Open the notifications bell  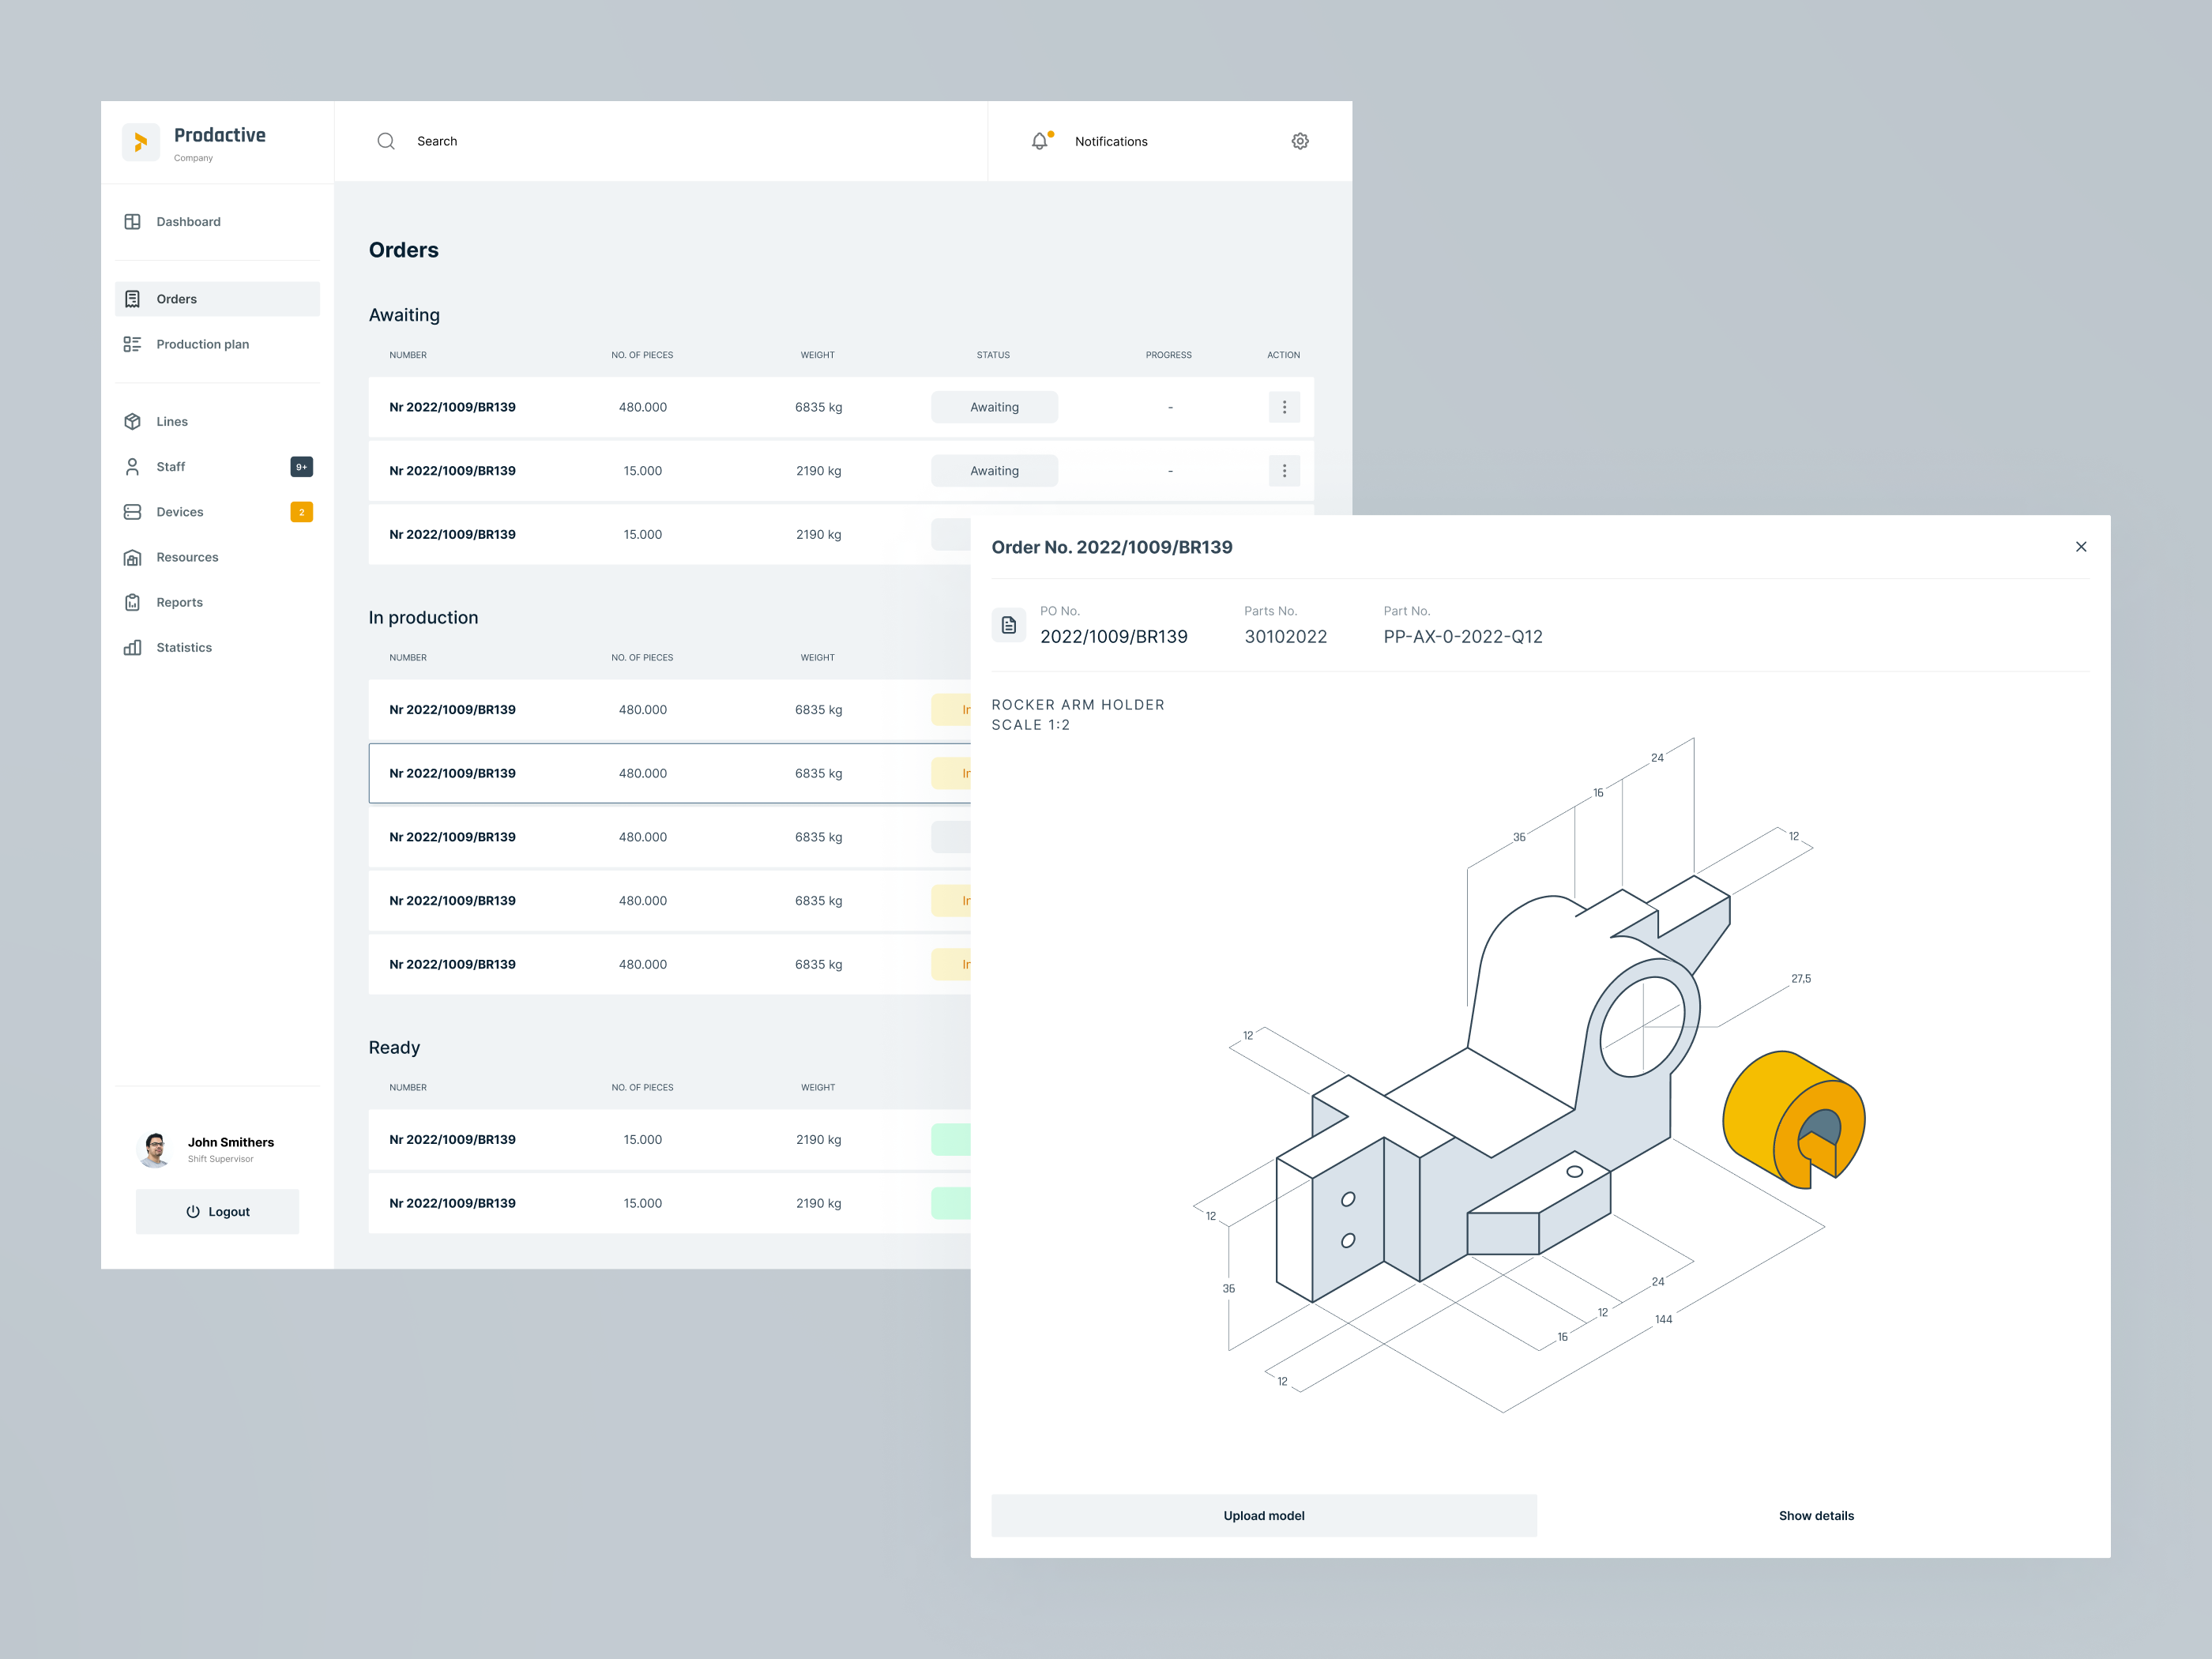[x=1040, y=141]
